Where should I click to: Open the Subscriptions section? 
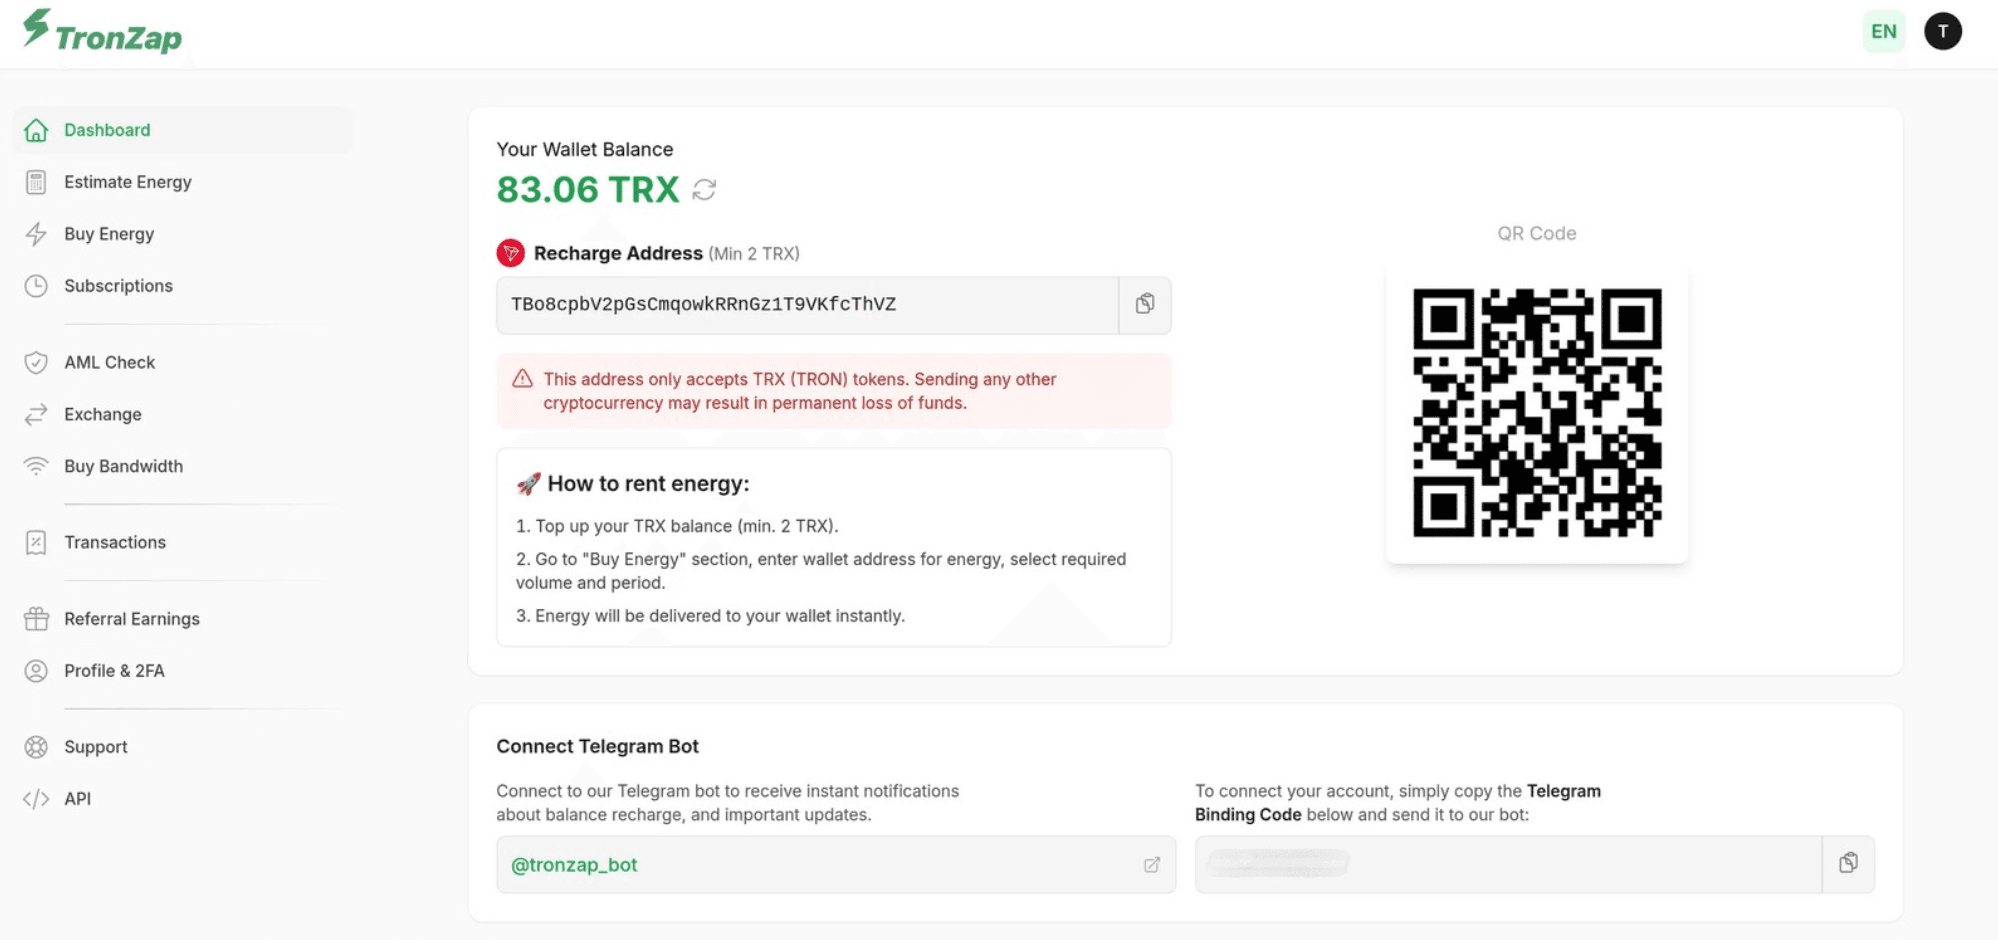117,286
